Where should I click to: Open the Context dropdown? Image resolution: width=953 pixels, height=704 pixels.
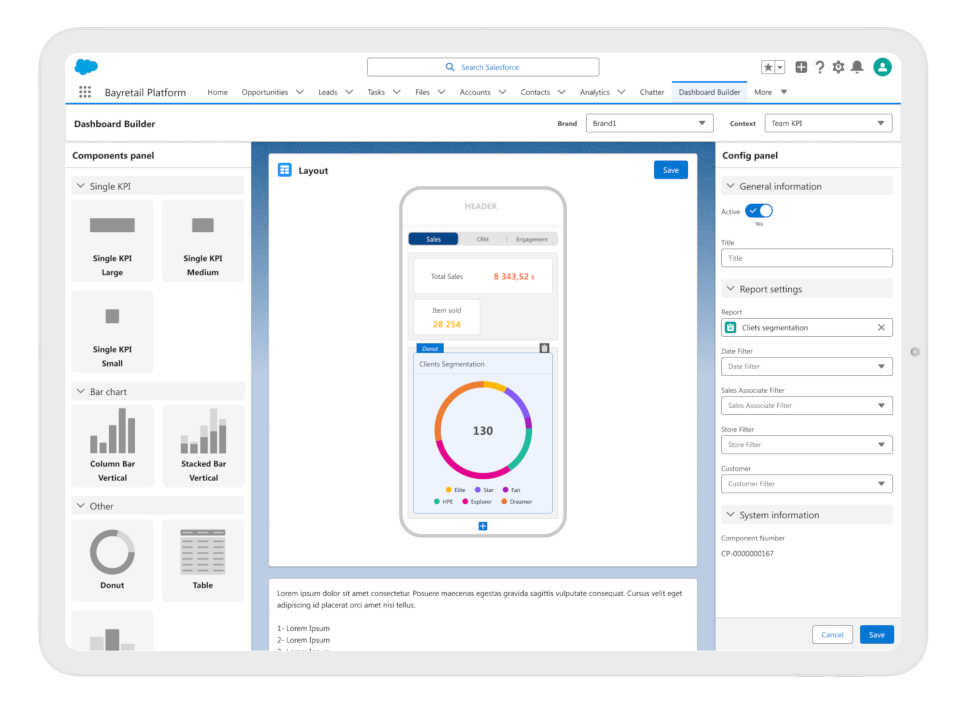(x=828, y=123)
